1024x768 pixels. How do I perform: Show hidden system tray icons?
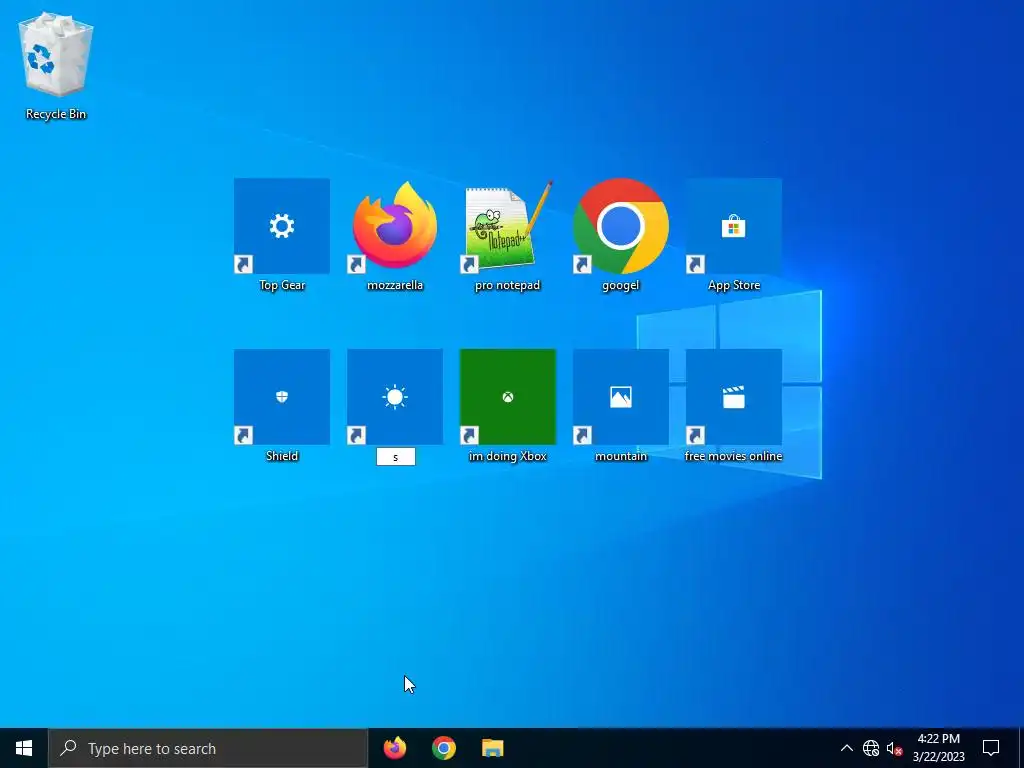[846, 748]
